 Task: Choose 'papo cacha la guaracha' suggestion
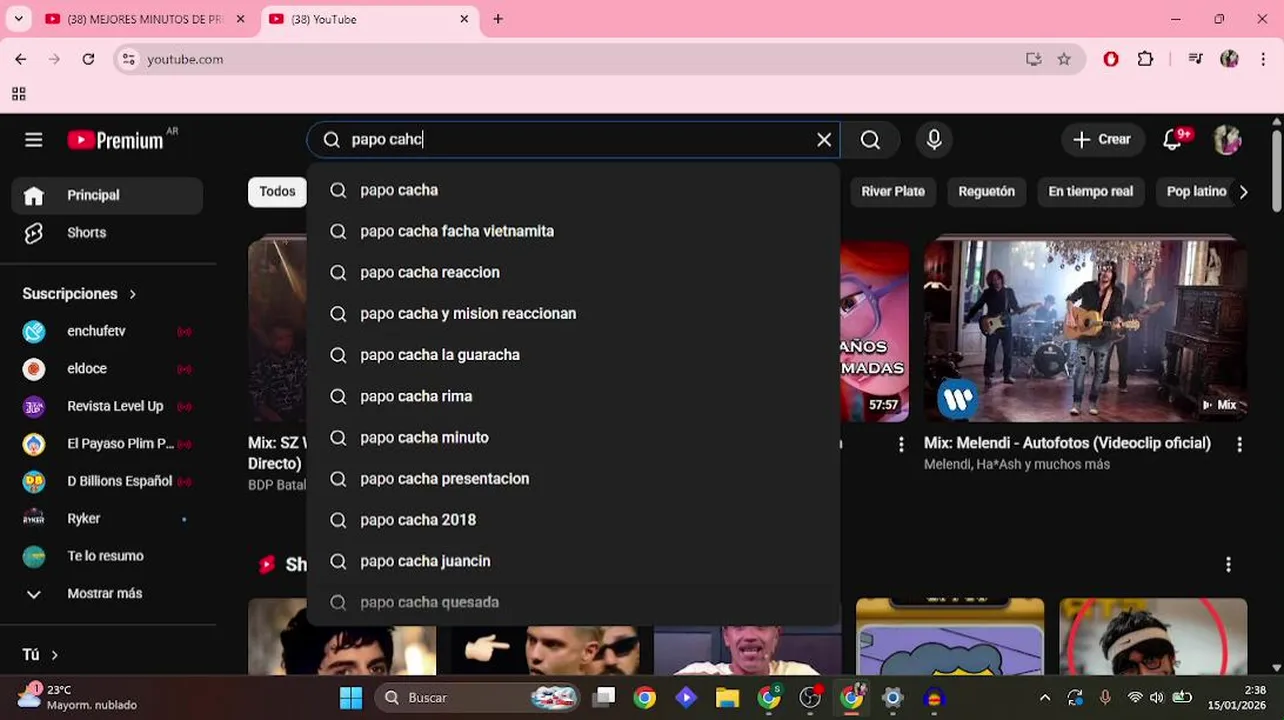(573, 355)
